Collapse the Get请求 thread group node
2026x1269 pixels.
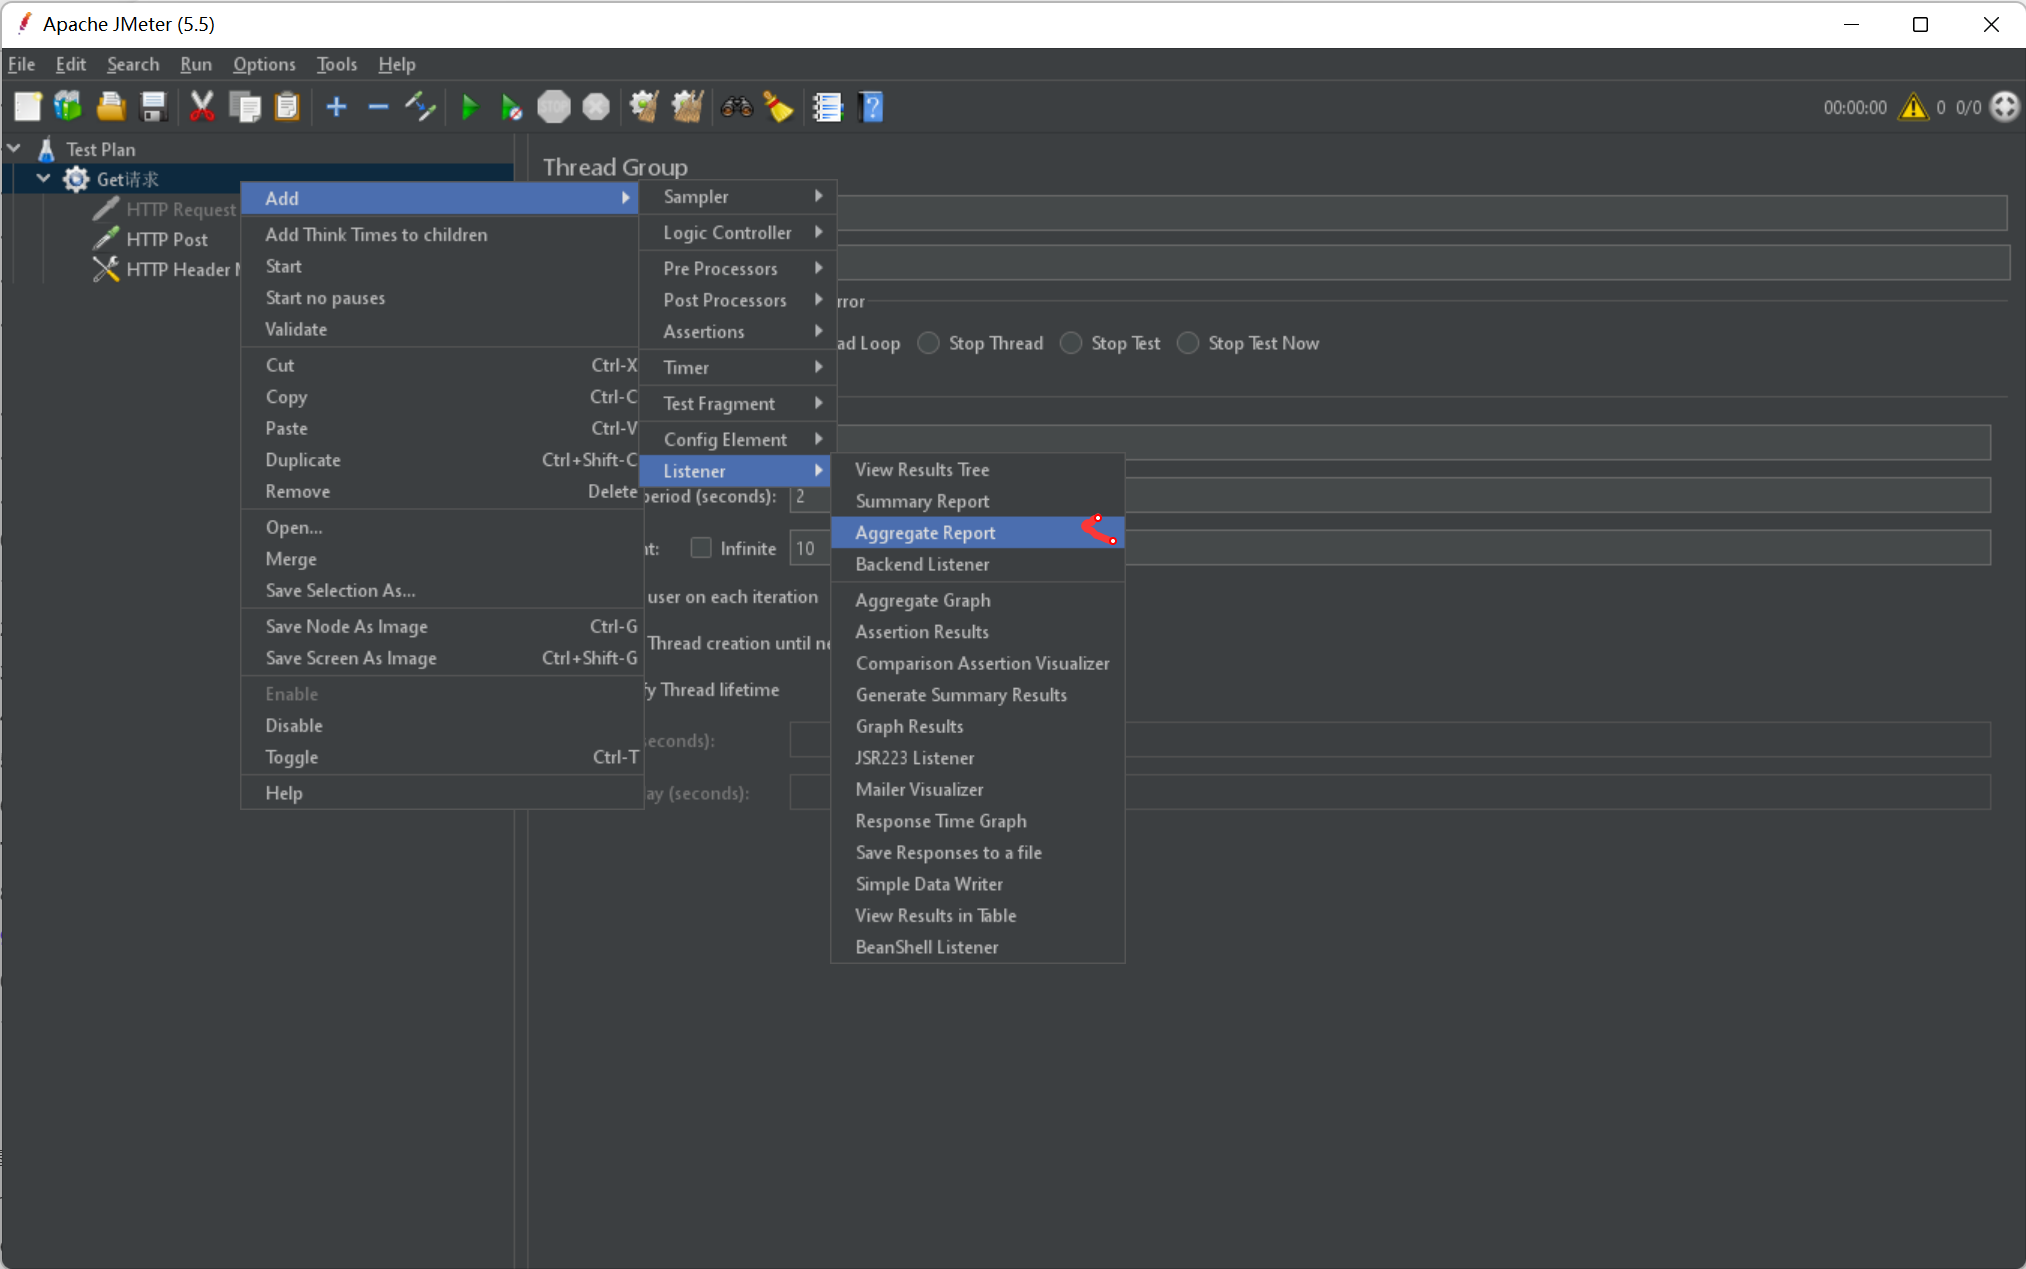click(43, 178)
